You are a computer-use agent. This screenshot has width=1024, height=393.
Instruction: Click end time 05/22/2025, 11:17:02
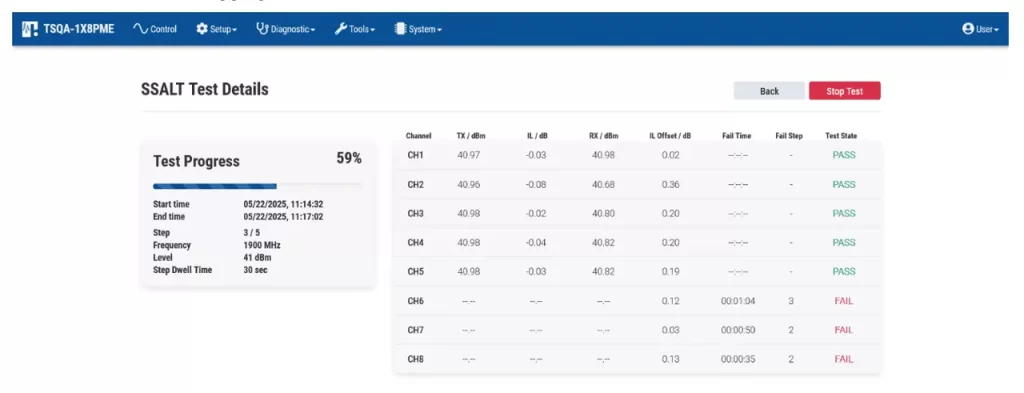tap(283, 217)
